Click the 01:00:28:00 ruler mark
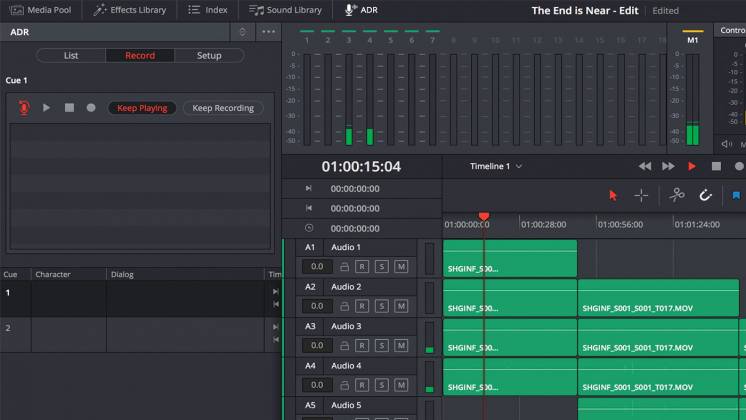Viewport: 746px width, 420px height. [x=543, y=225]
